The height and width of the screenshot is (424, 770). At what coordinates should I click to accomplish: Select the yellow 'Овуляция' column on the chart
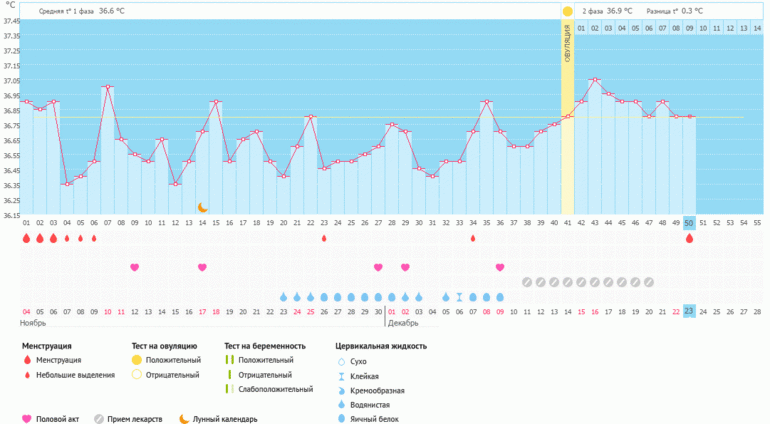(x=567, y=120)
